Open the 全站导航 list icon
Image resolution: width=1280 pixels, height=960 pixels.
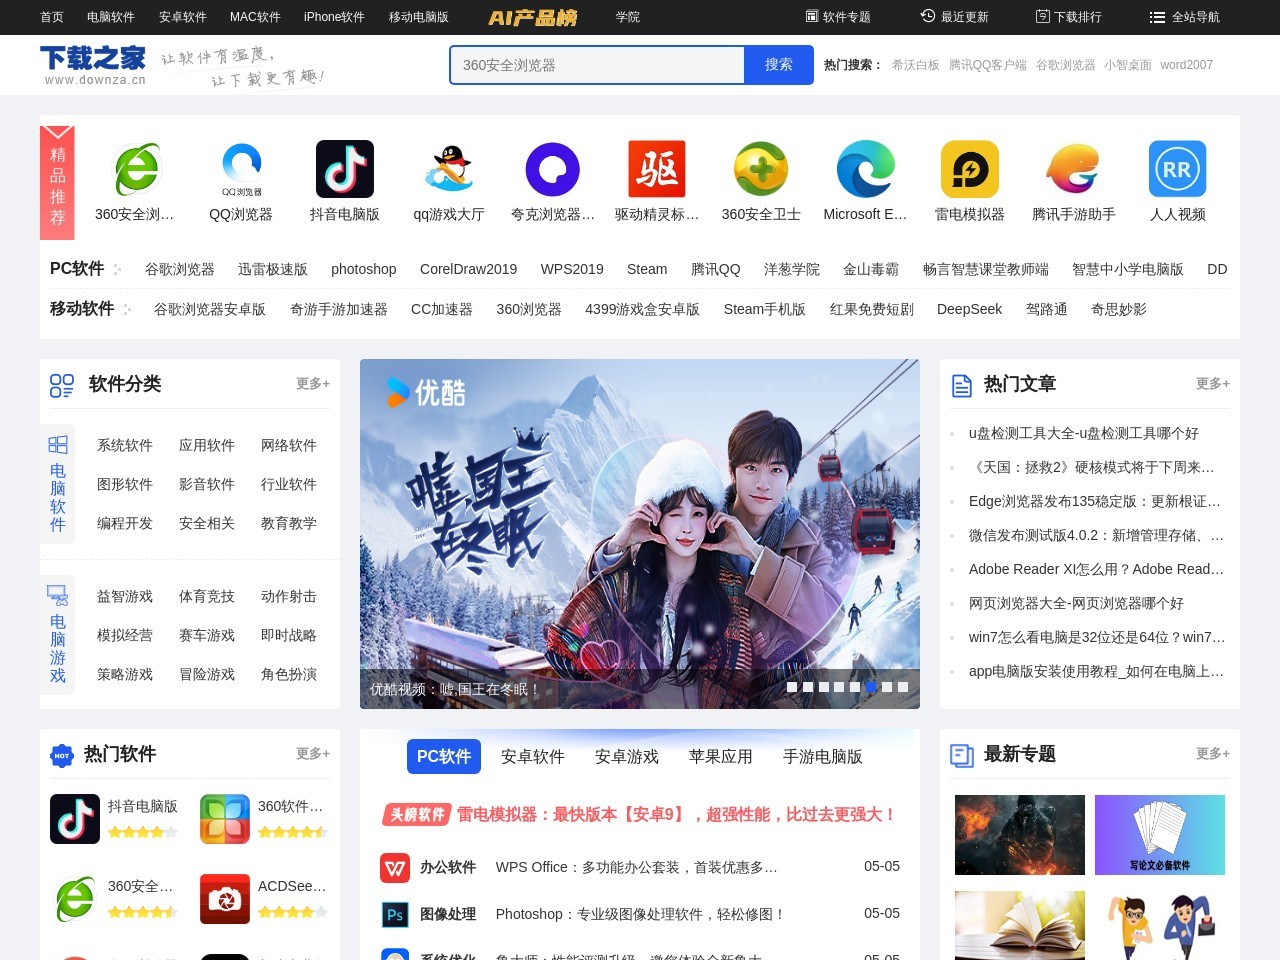[x=1157, y=17]
